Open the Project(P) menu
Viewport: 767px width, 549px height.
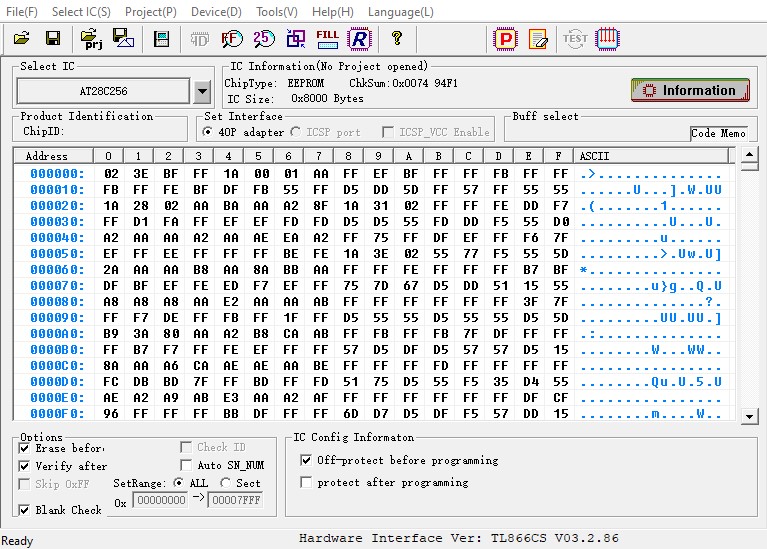tap(151, 12)
